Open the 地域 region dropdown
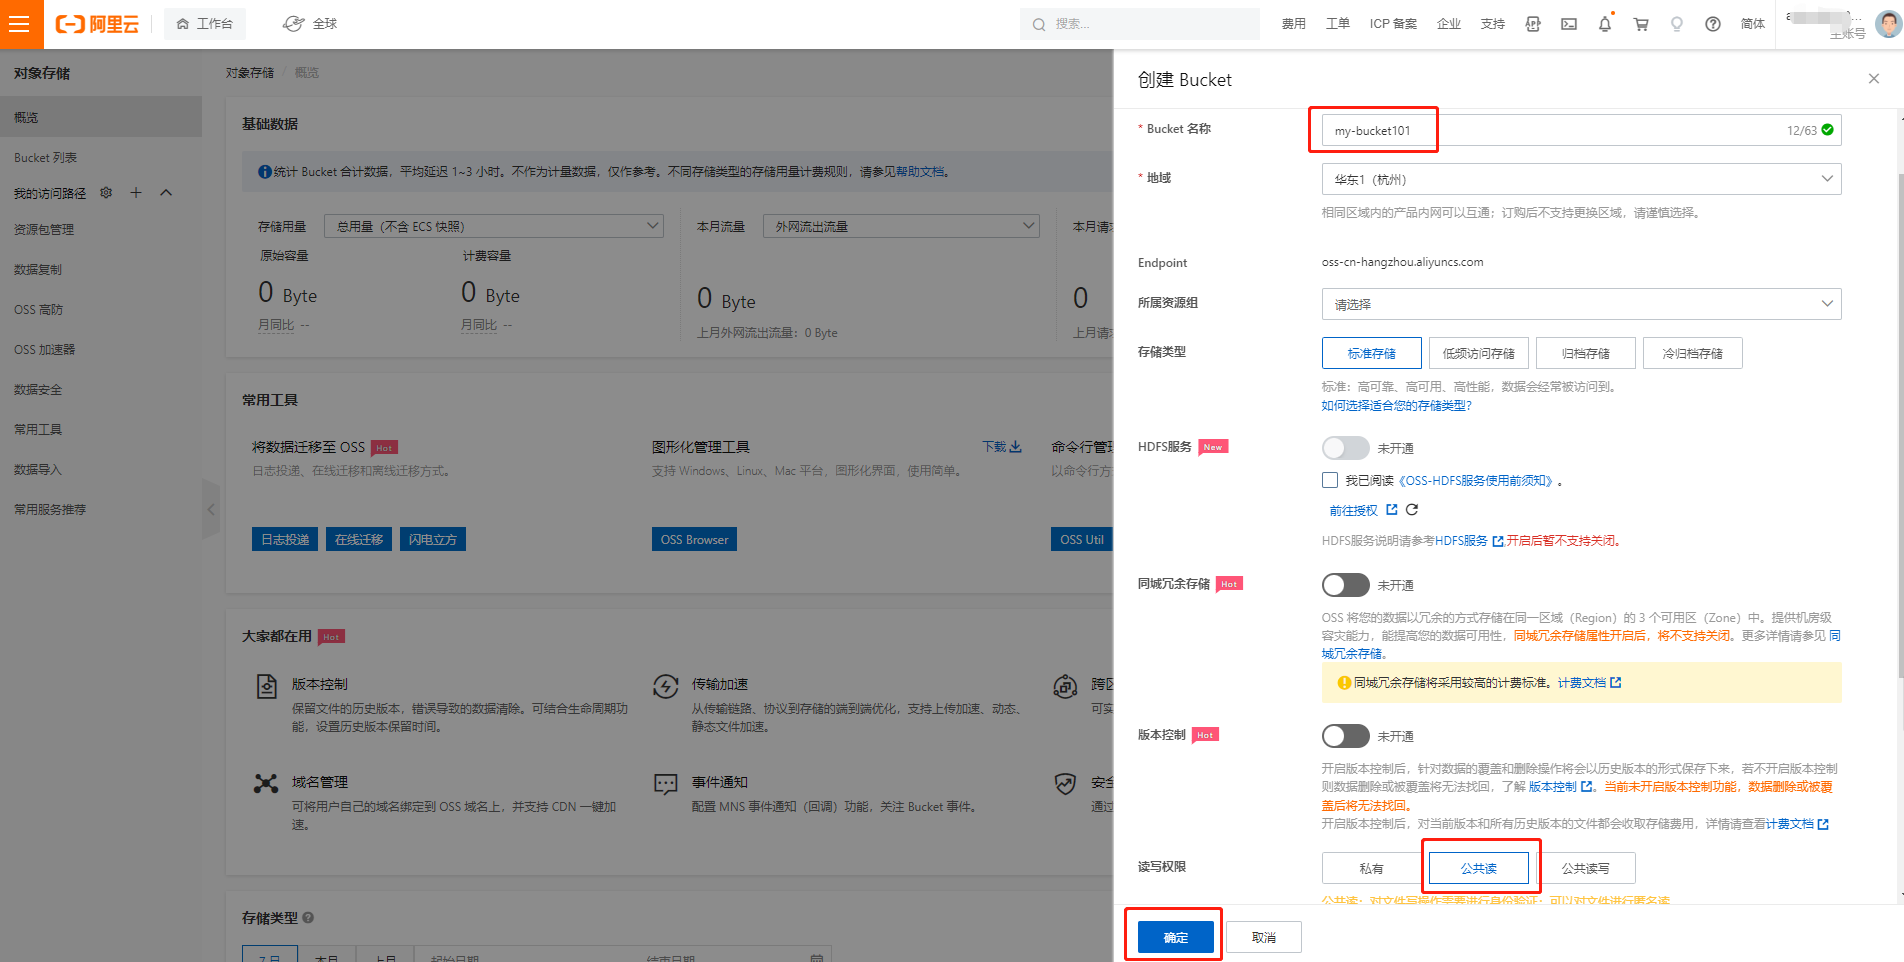 (1581, 179)
